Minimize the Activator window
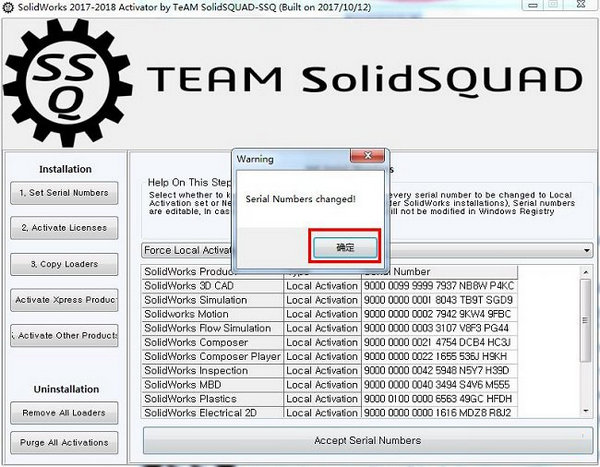The image size is (600, 467). point(533,5)
